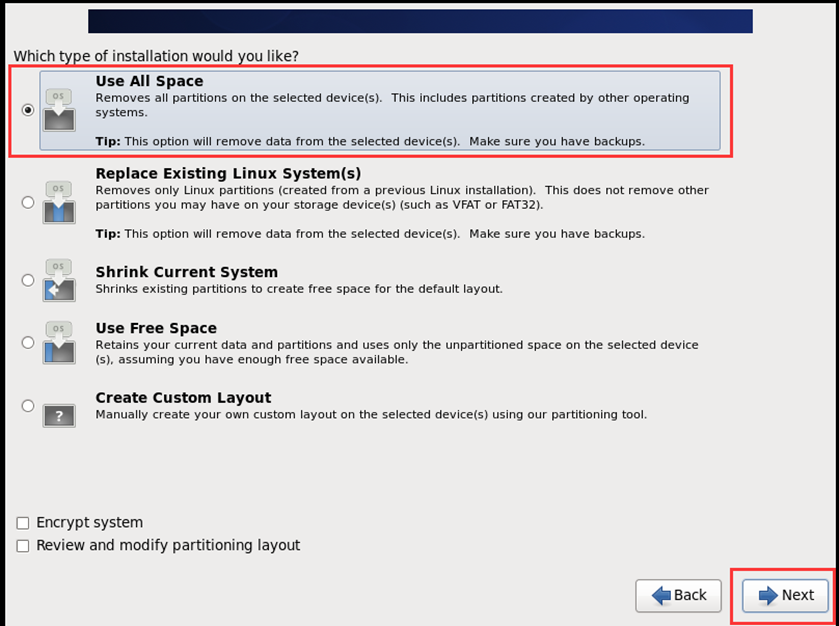Image resolution: width=839 pixels, height=626 pixels.
Task: Click the Use All Space heading
Action: [149, 81]
